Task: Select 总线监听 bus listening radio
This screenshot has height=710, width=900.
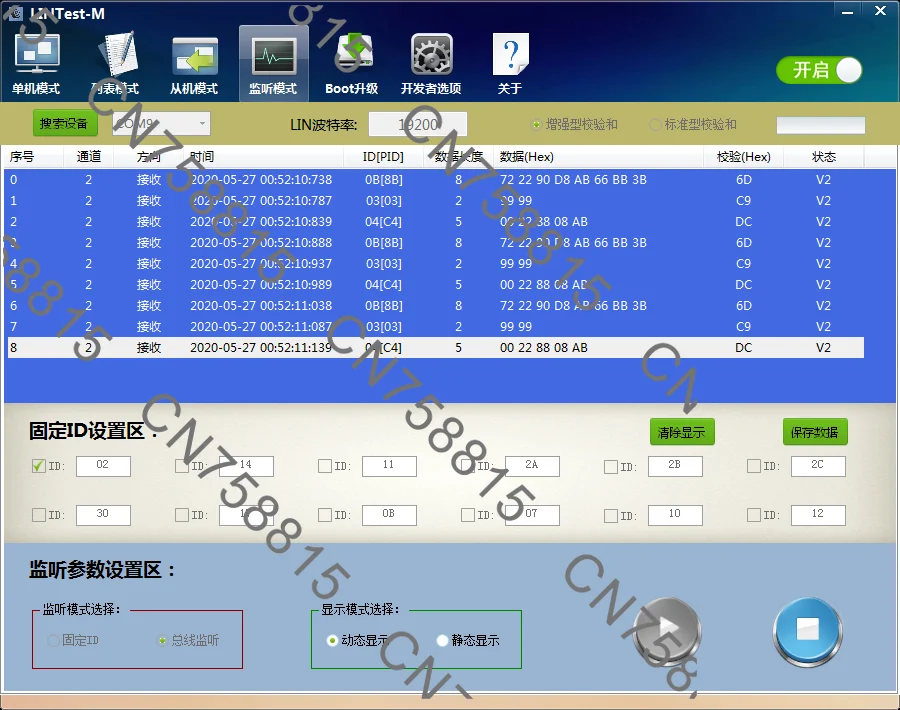Action: pyautogui.click(x=162, y=640)
